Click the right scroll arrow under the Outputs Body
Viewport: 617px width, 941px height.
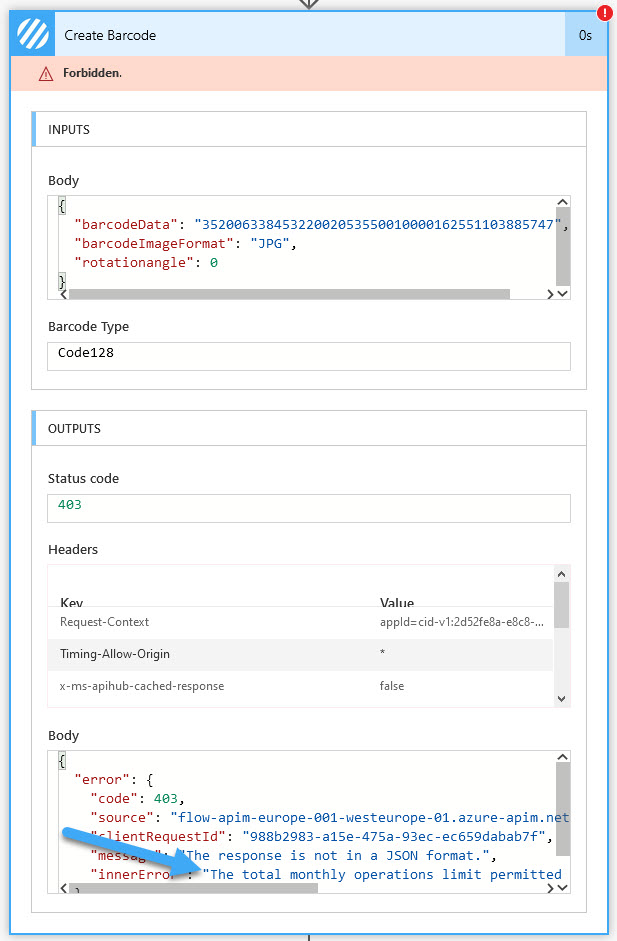[x=553, y=888]
